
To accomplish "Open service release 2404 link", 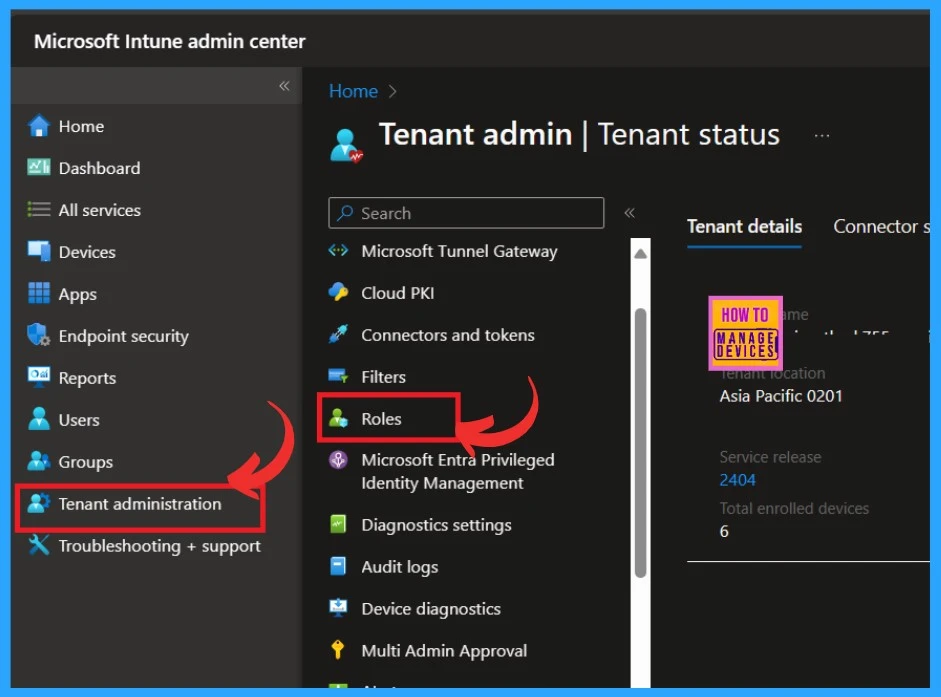I will point(737,480).
